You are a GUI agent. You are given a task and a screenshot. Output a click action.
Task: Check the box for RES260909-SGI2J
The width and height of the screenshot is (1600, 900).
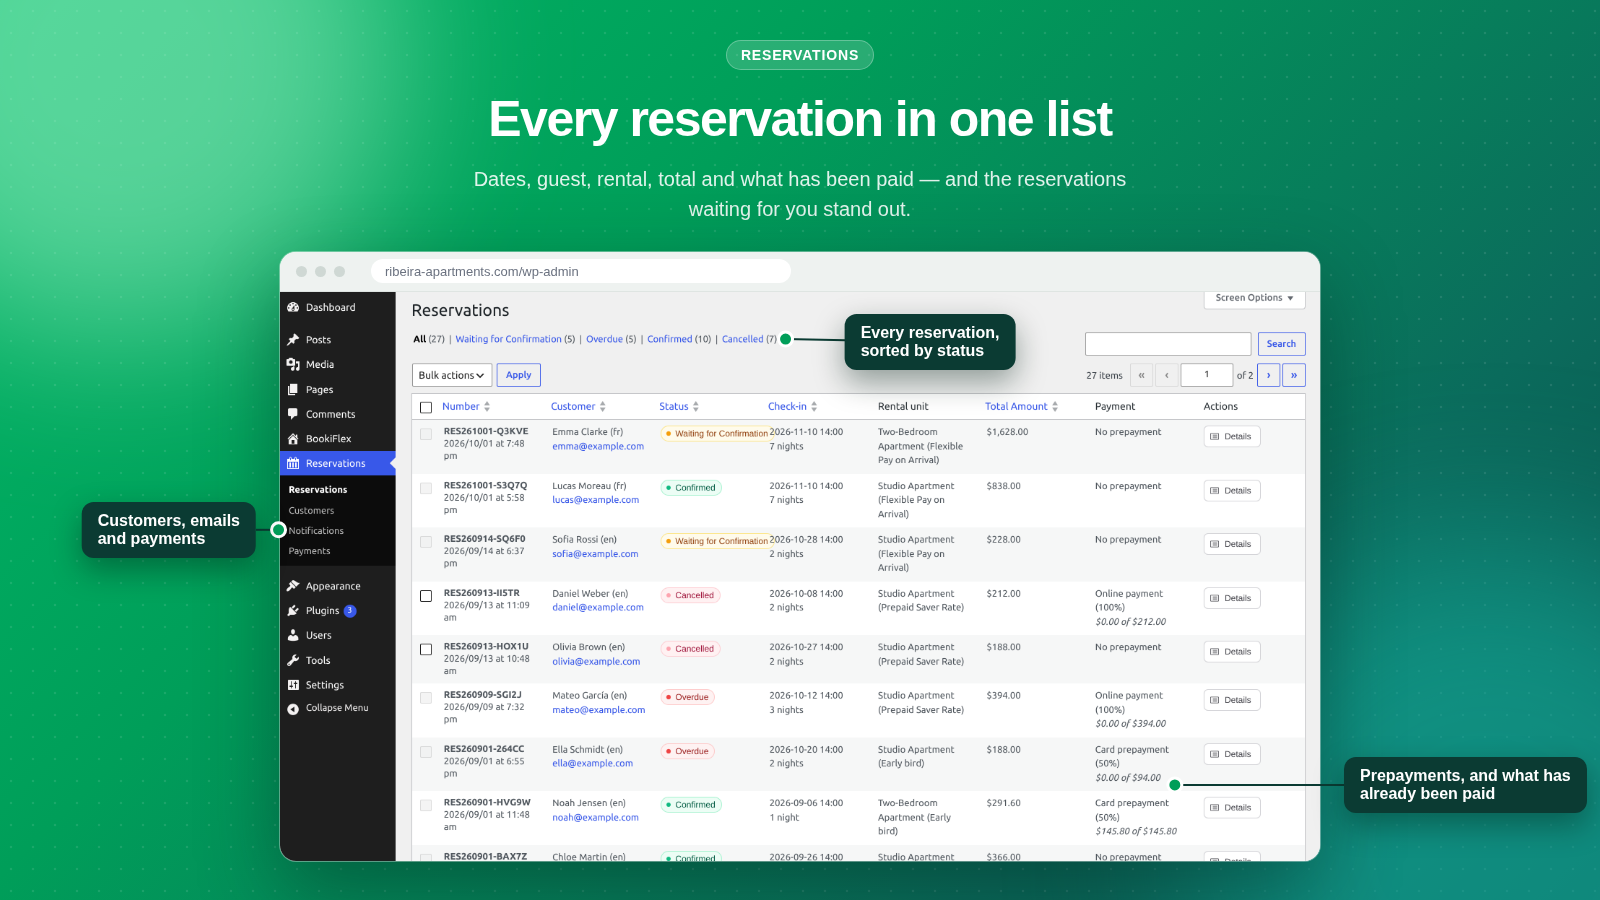pos(426,698)
